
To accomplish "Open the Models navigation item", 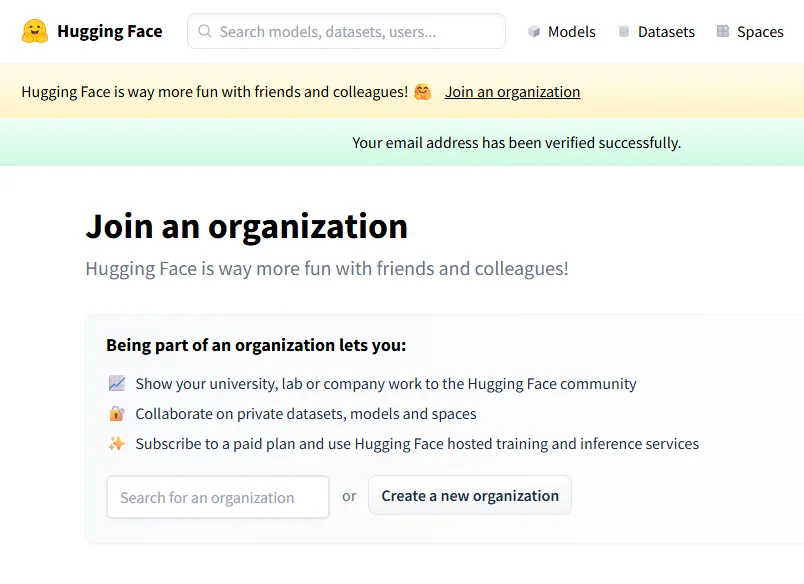I will click(x=571, y=32).
